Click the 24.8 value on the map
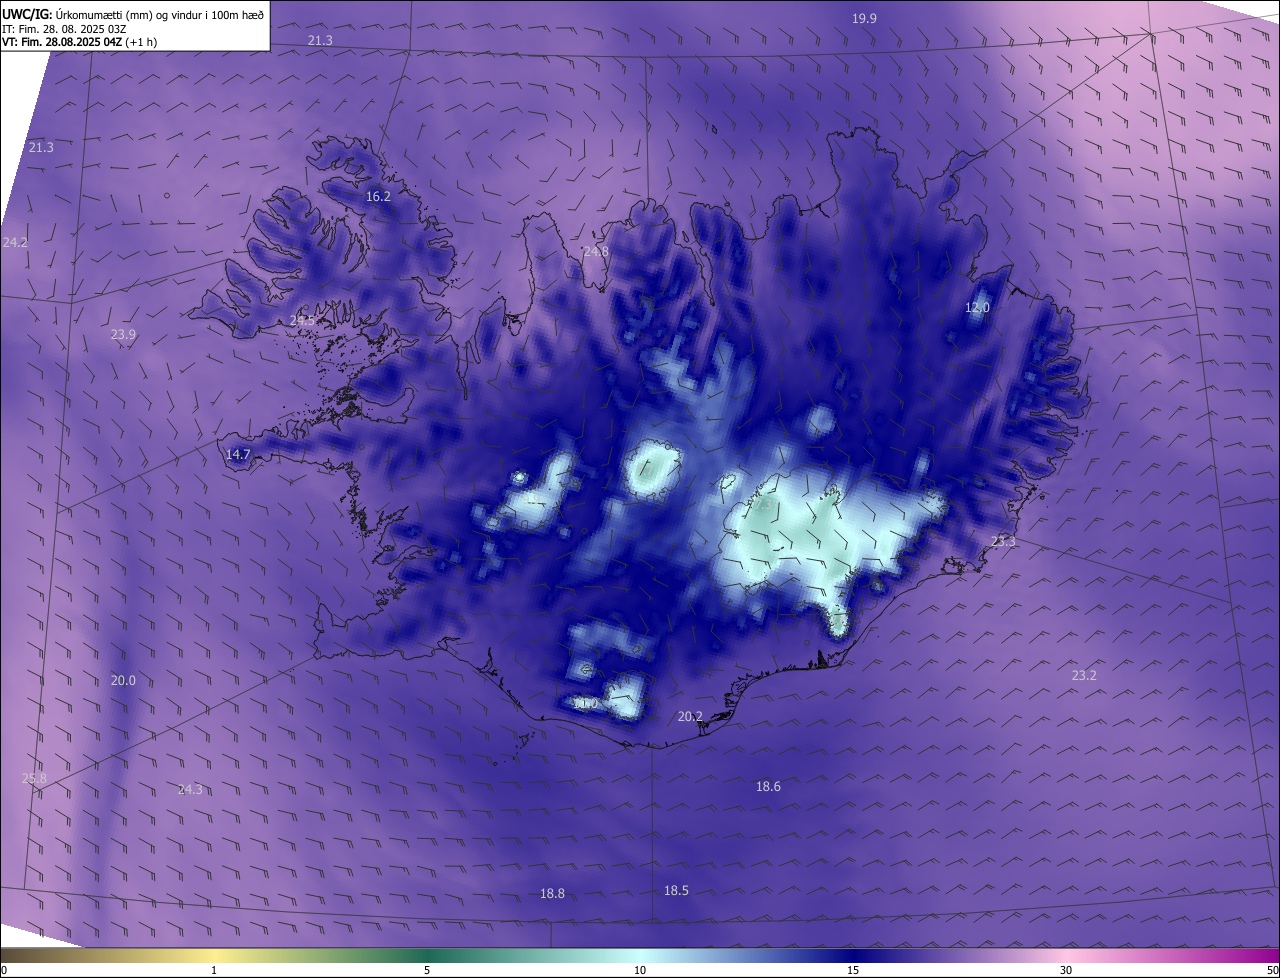The width and height of the screenshot is (1280, 978). pyautogui.click(x=596, y=252)
